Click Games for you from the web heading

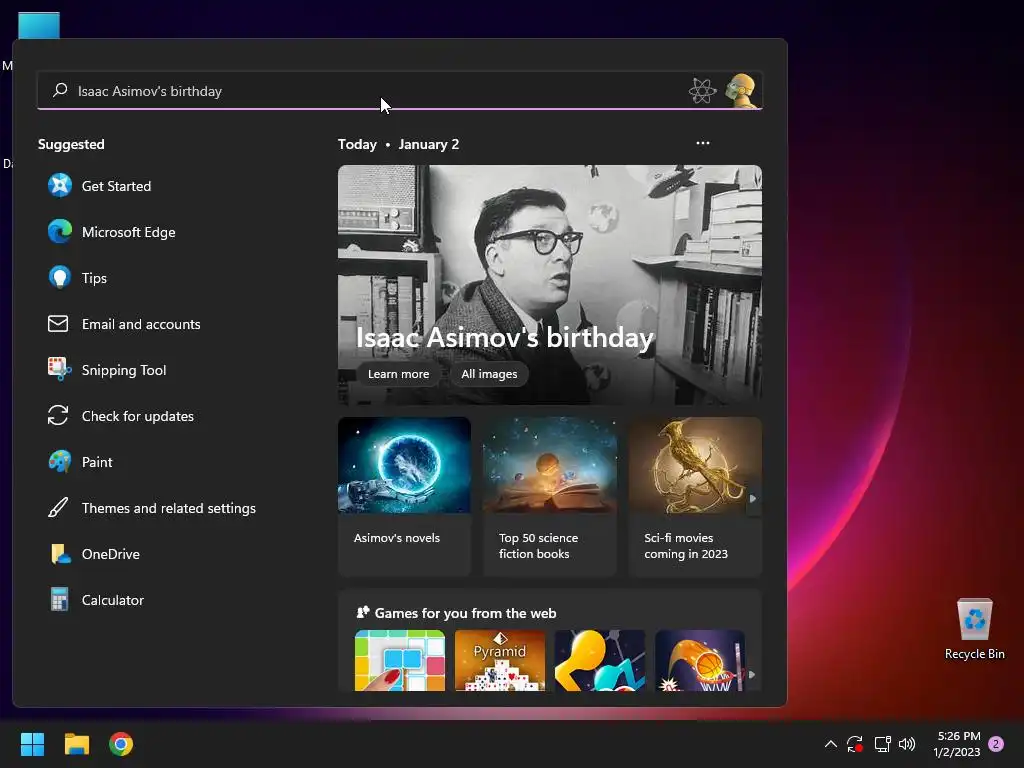click(x=465, y=613)
